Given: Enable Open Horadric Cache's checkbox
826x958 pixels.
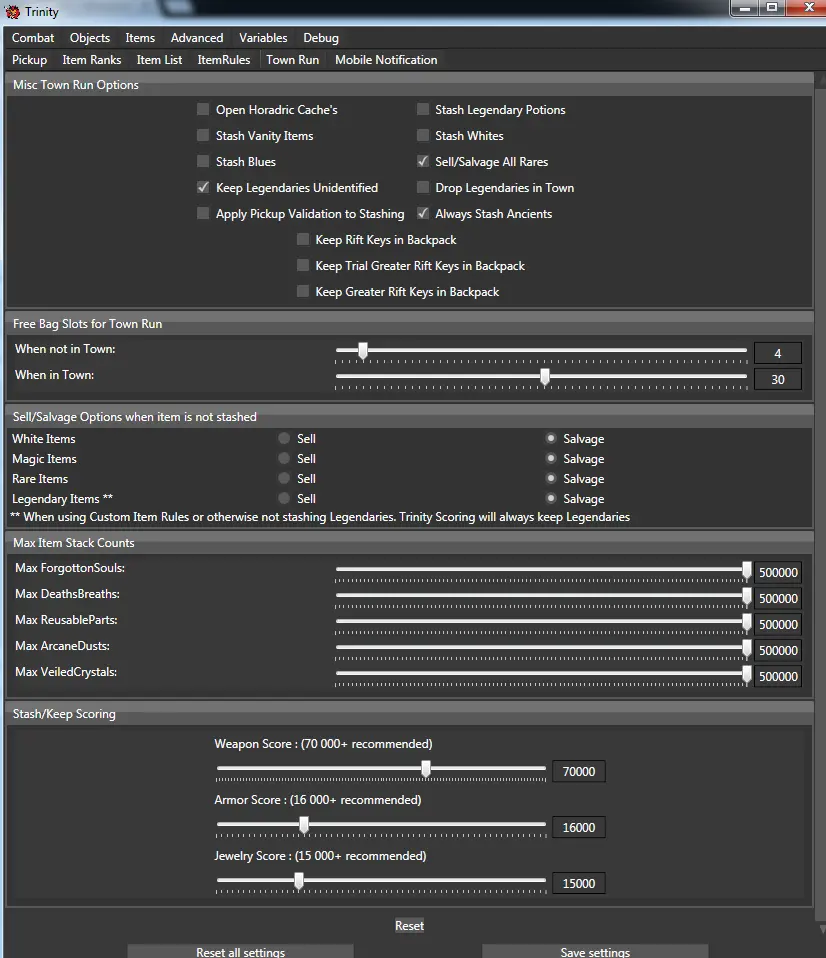Looking at the screenshot, I should pyautogui.click(x=204, y=110).
